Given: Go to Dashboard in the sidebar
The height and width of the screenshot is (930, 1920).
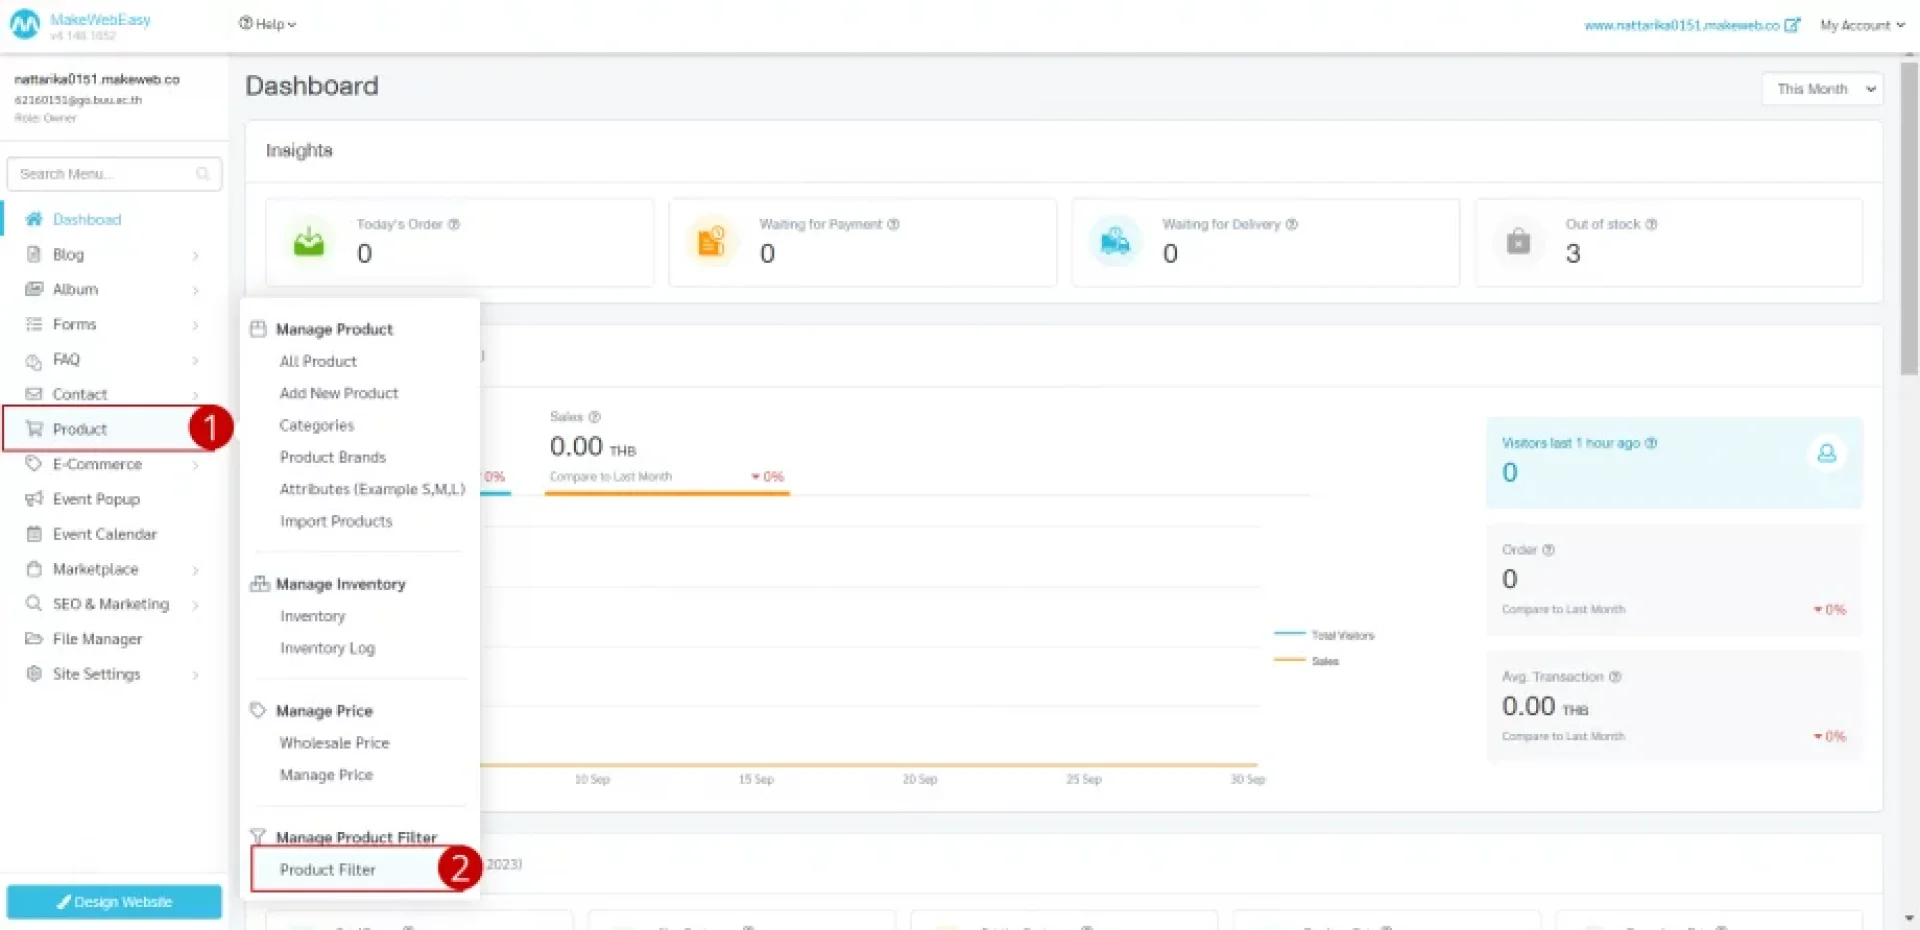Looking at the screenshot, I should pyautogui.click(x=86, y=220).
